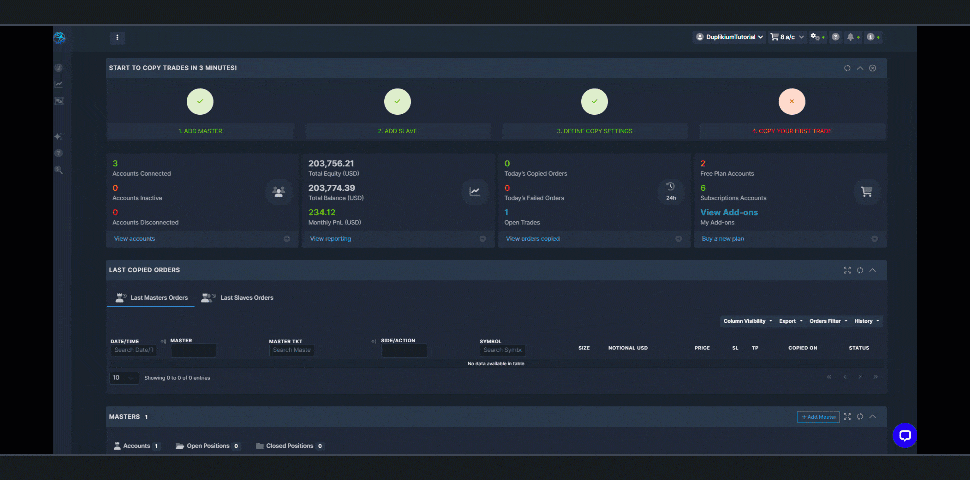This screenshot has width=970, height=480.
Task: Click the shopping cart icon in the top bar
Action: pyautogui.click(x=774, y=37)
